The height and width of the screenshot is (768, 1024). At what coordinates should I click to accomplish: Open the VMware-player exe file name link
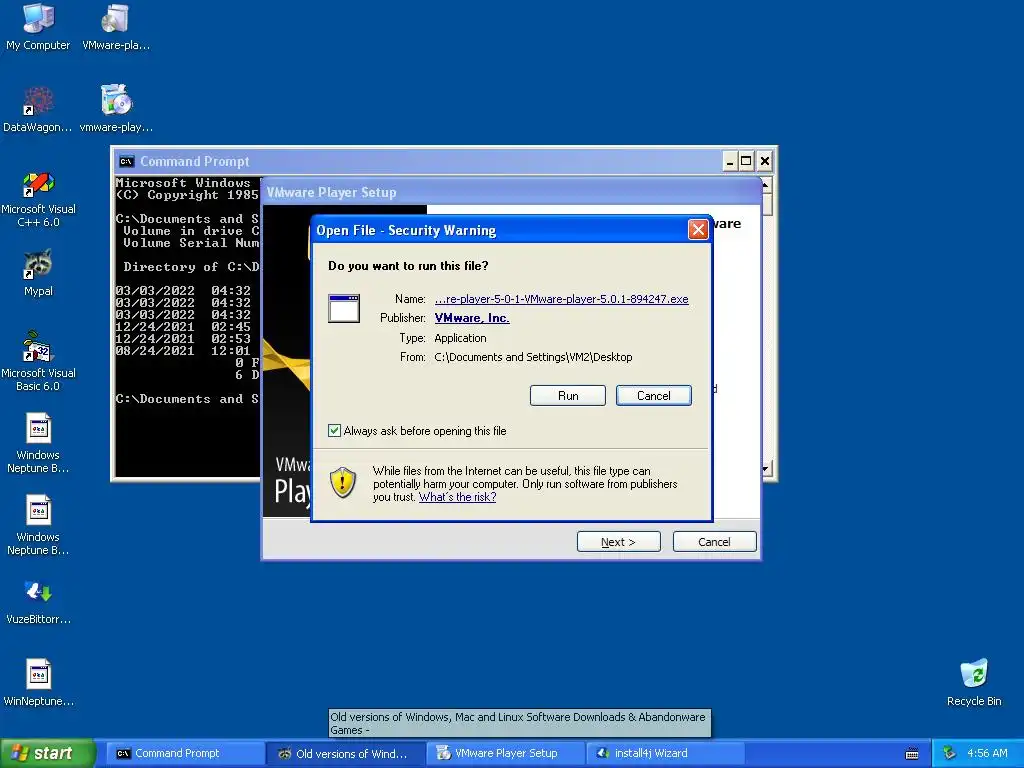[x=562, y=299]
